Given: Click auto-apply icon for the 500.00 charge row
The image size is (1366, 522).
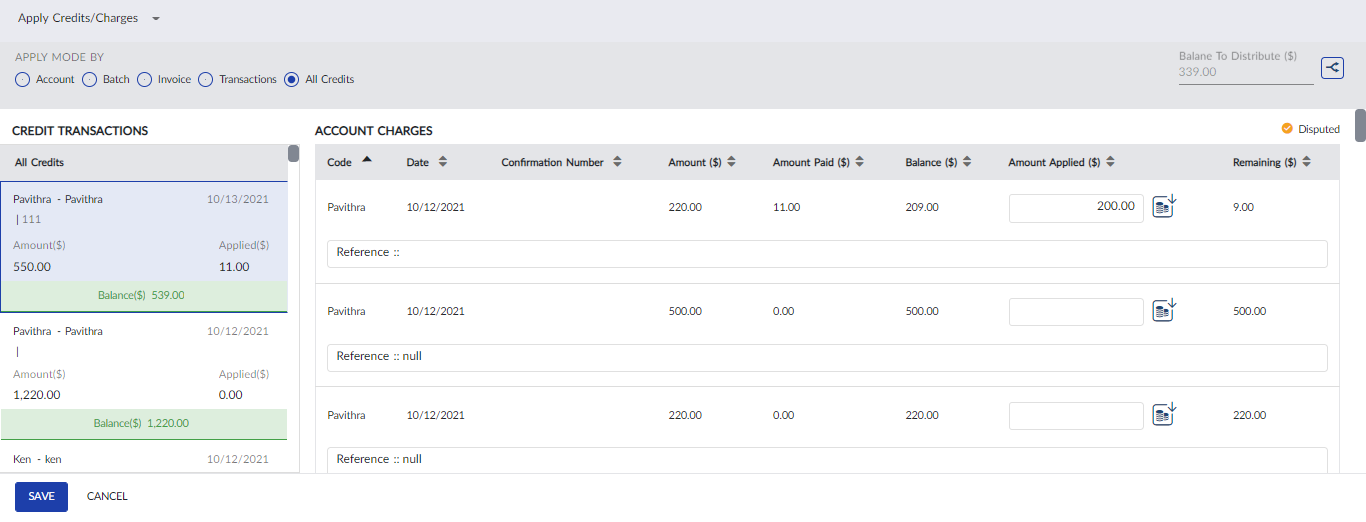Looking at the screenshot, I should (x=1164, y=311).
